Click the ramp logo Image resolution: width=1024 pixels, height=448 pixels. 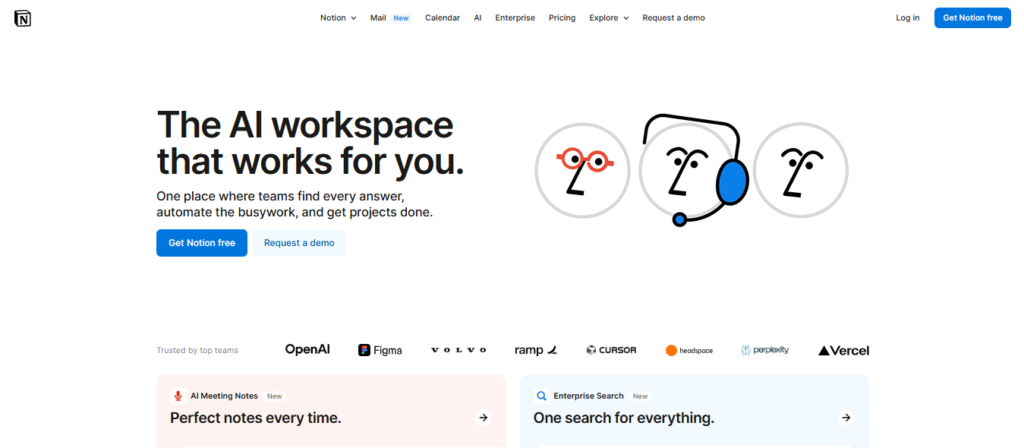click(x=536, y=351)
